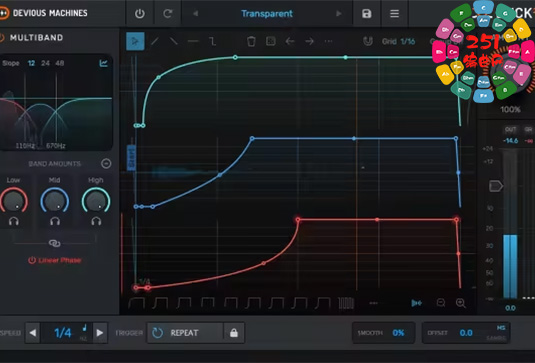Viewport: 535px width, 363px height.
Task: Open the Grid 1/16 dropdown
Action: (398, 42)
